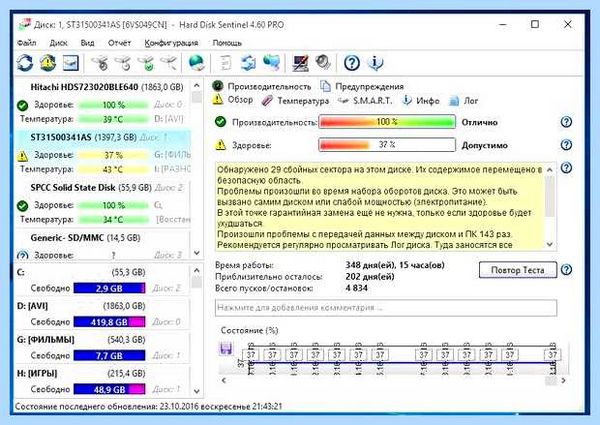Screen dimensions: 600x425
Task: Open the Отчёт menu
Action: [x=119, y=43]
